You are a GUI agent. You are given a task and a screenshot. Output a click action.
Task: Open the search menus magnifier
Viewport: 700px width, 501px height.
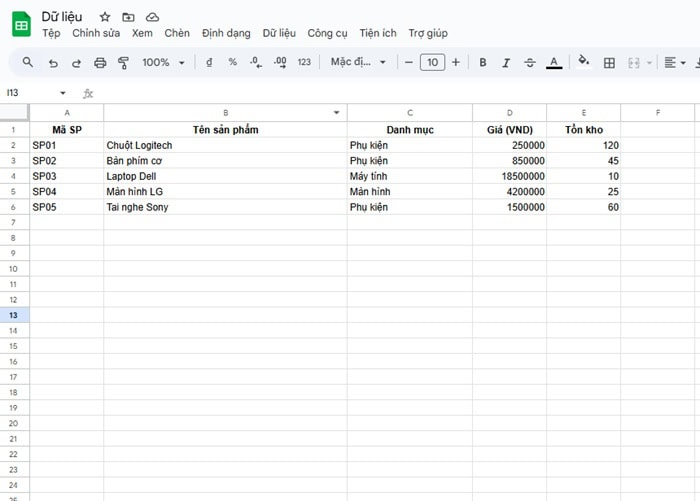(28, 62)
